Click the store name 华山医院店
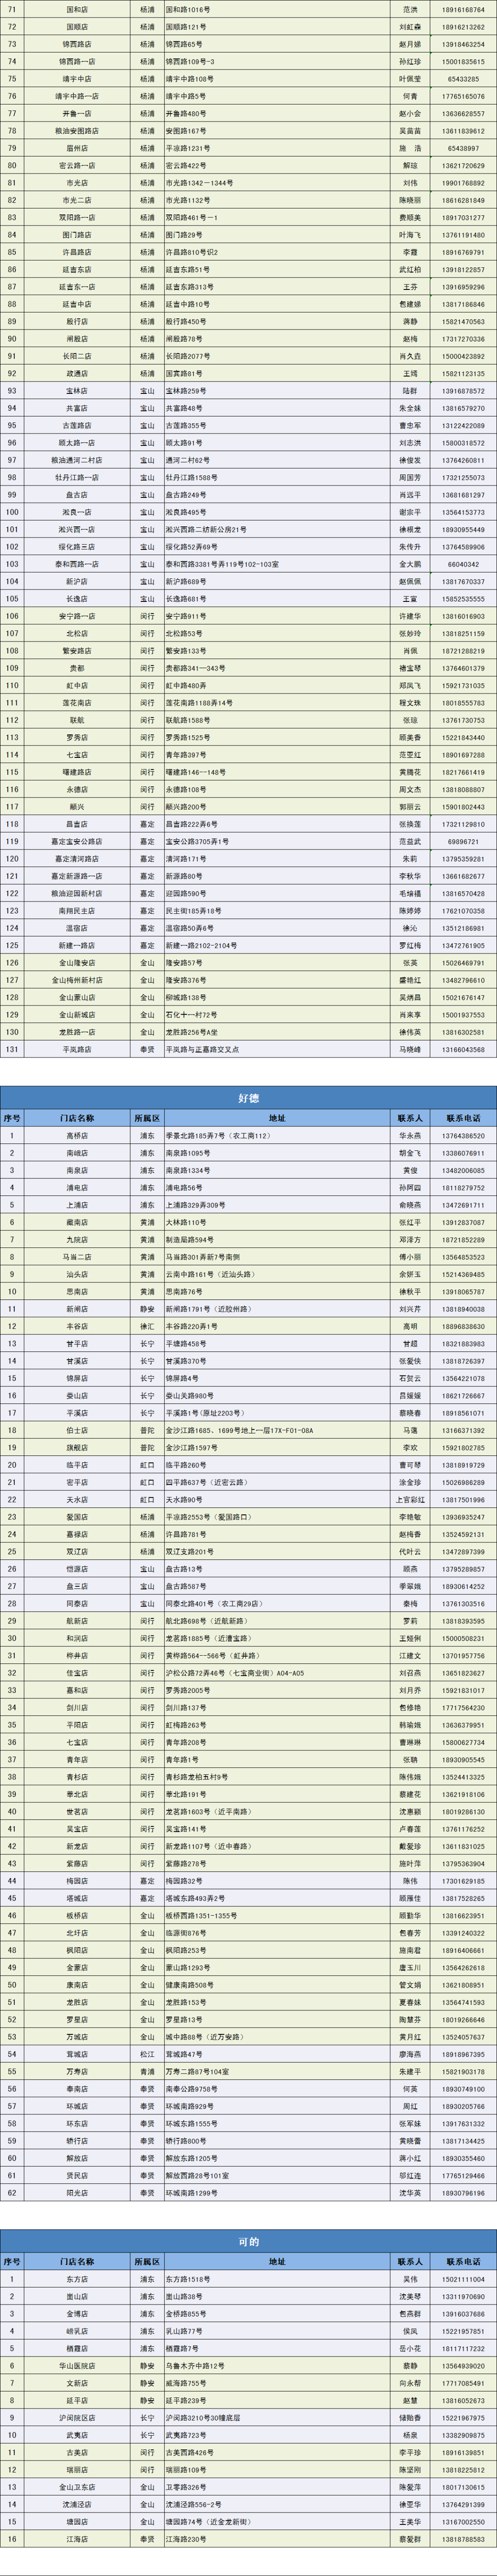497x2576 pixels. pyautogui.click(x=77, y=2366)
